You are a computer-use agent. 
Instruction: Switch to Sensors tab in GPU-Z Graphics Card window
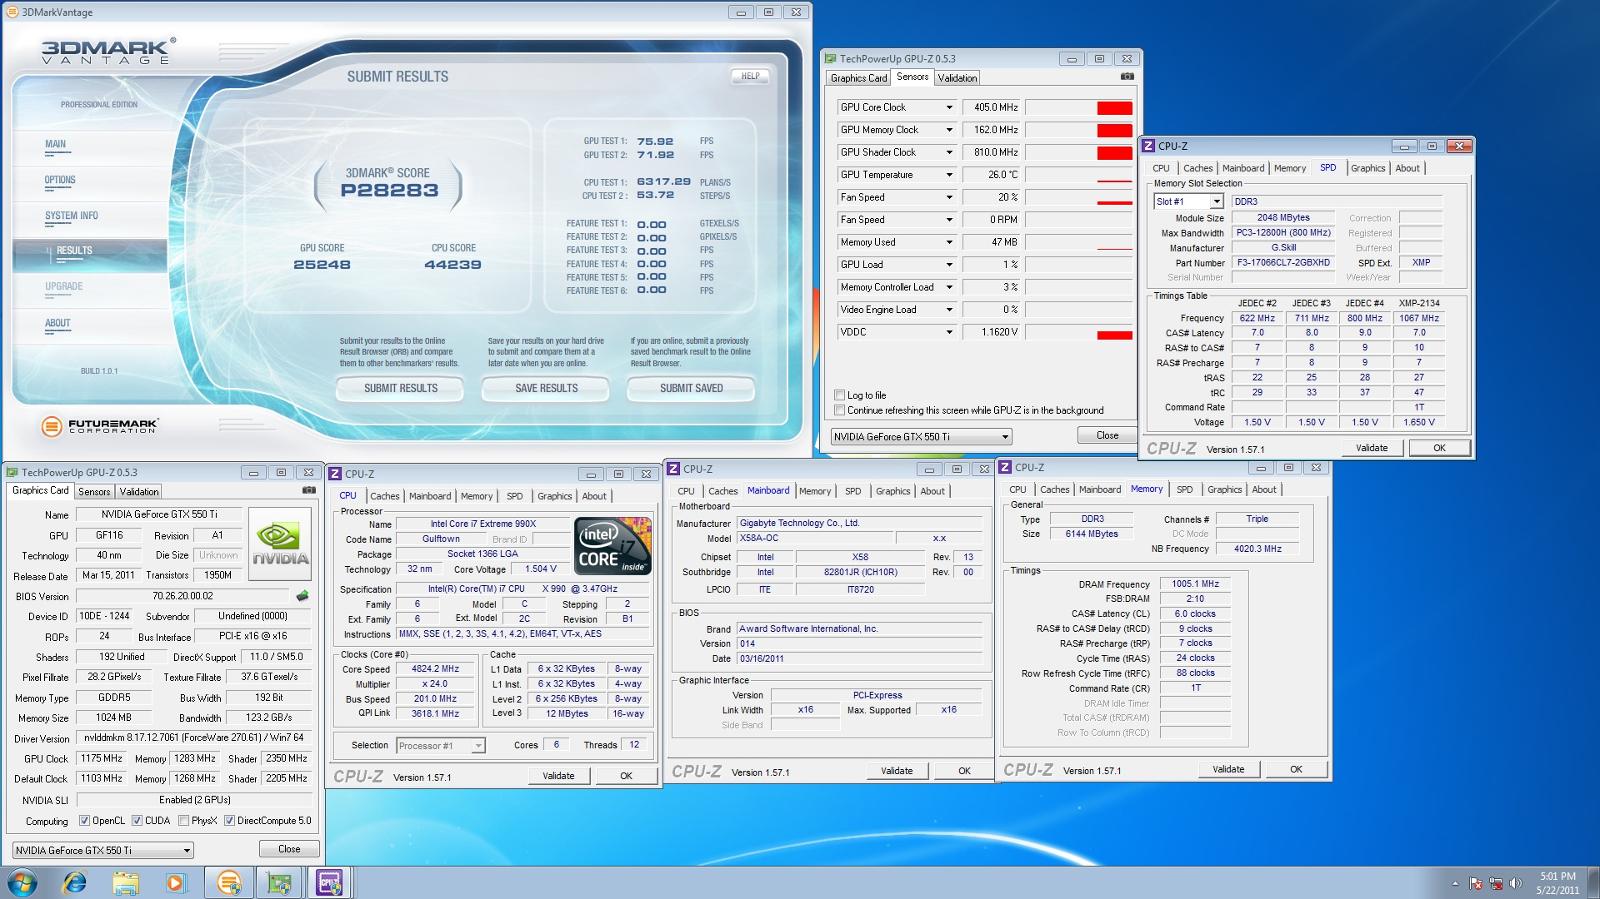coord(95,492)
